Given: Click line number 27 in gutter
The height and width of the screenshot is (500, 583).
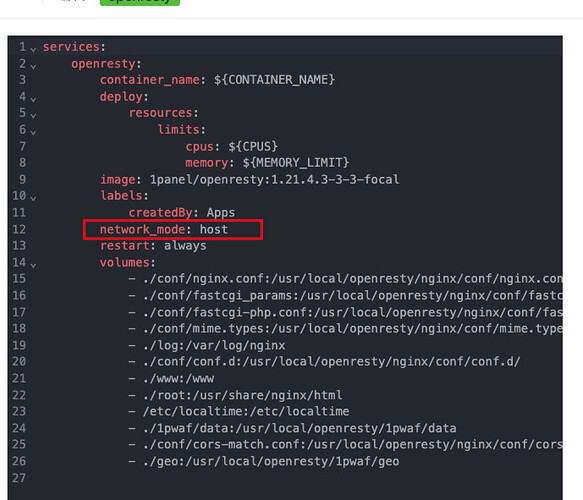Looking at the screenshot, I should [x=19, y=478].
